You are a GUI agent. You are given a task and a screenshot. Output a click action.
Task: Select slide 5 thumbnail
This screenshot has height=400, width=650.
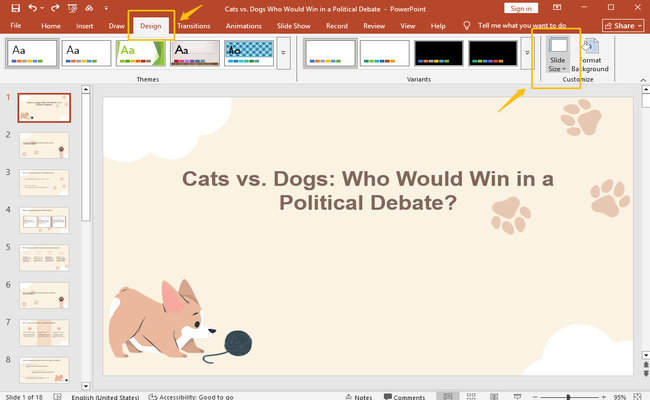point(44,258)
